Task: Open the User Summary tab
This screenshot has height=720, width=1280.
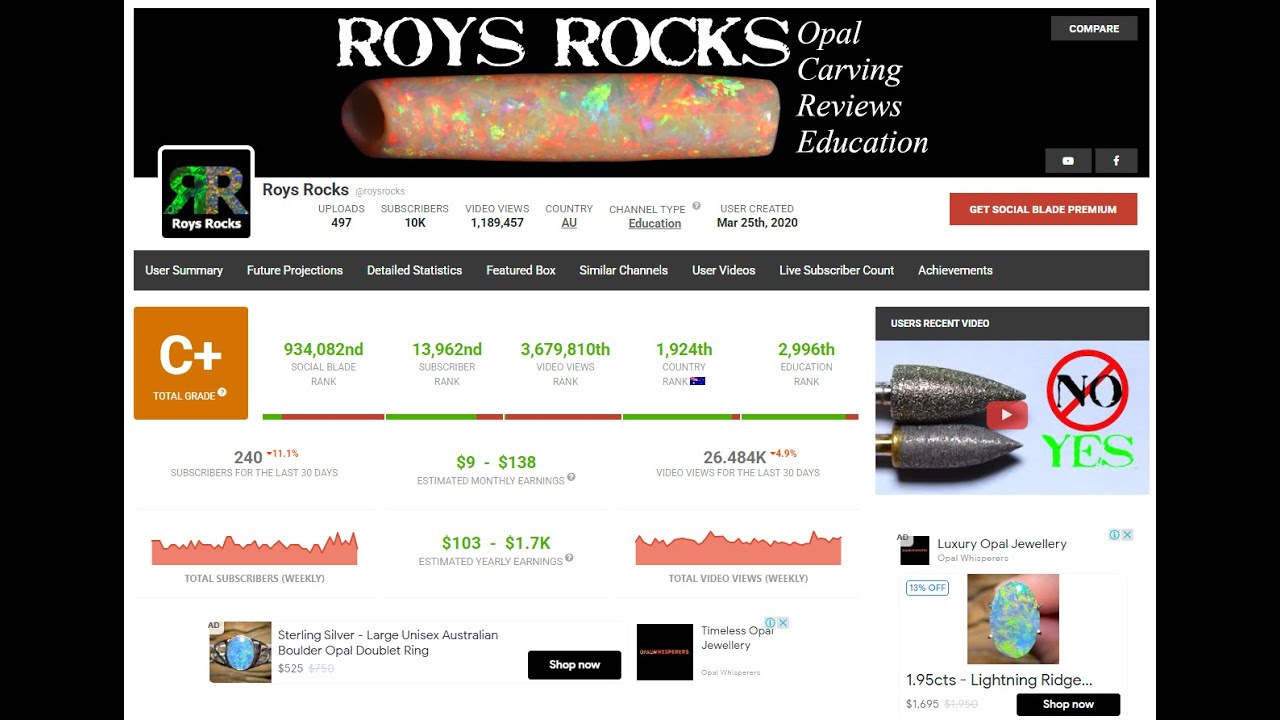Action: (184, 270)
